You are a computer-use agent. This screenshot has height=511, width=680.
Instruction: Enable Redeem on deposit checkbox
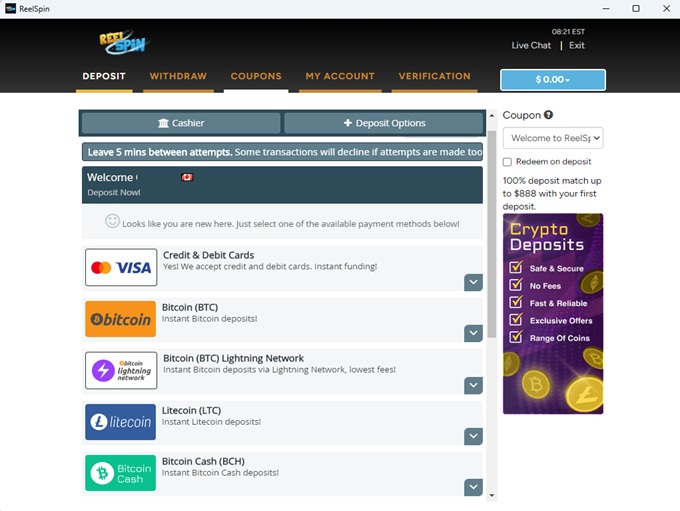508,162
